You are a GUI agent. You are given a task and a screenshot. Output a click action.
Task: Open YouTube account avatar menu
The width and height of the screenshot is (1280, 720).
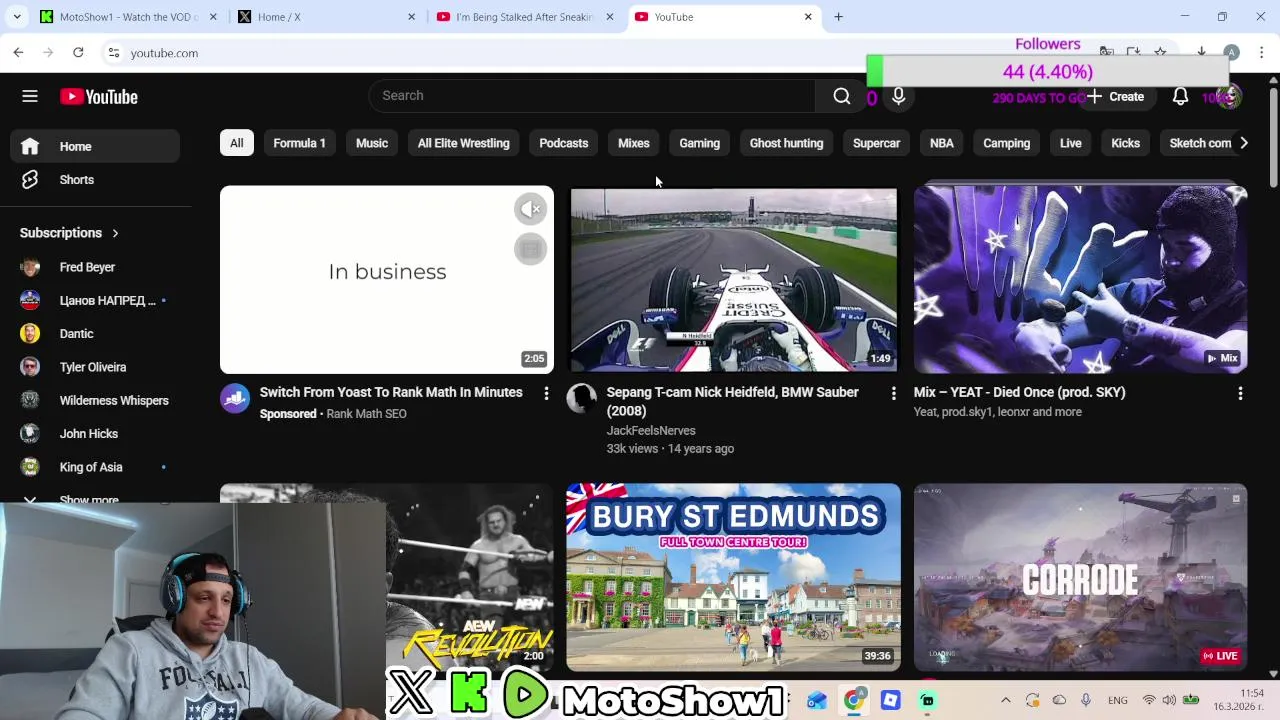pyautogui.click(x=1229, y=97)
